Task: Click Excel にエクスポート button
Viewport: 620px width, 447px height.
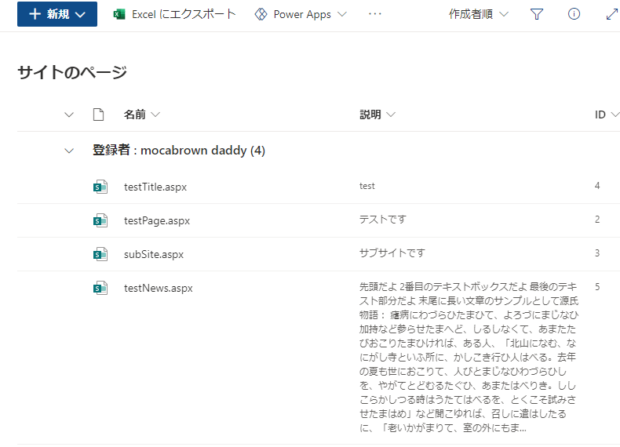Action: coord(174,14)
